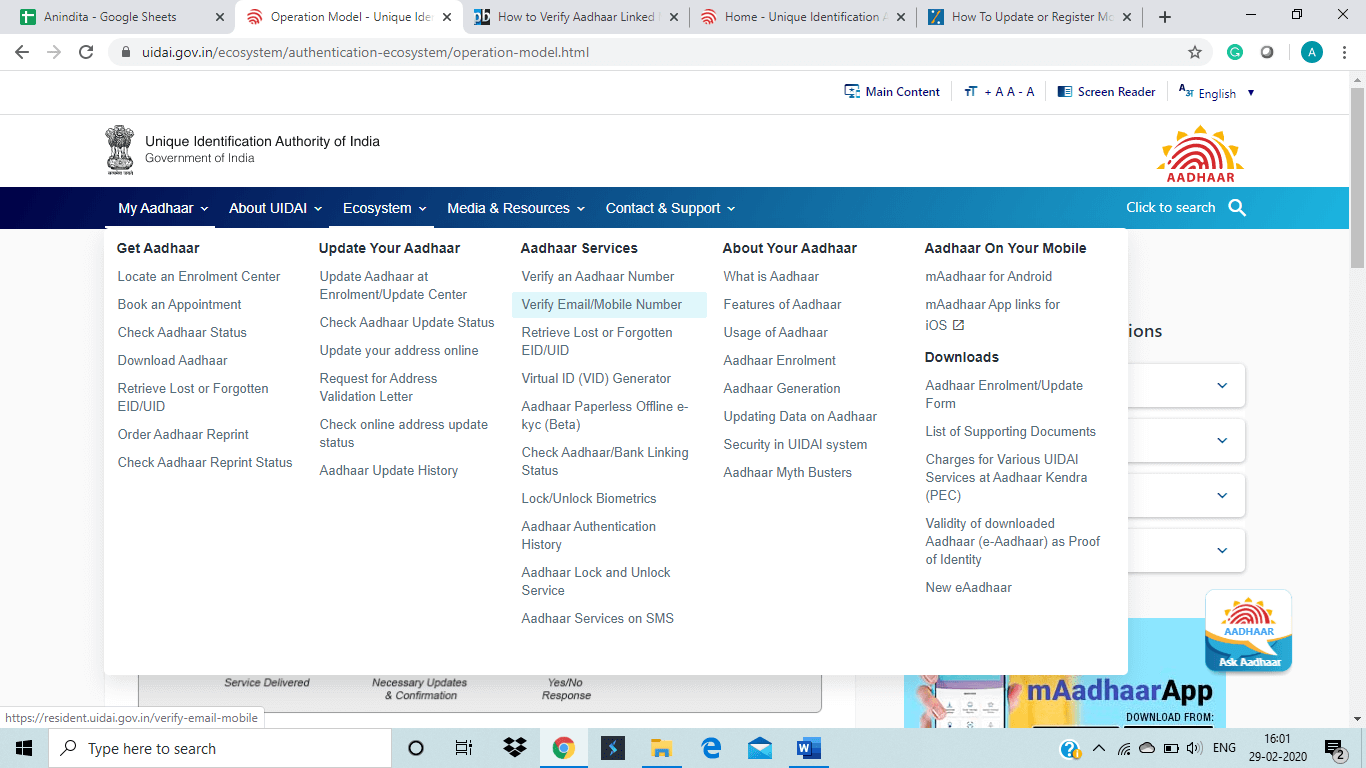Open the Ask Aadhaar chatbot icon
This screenshot has width=1366, height=768.
pos(1248,631)
